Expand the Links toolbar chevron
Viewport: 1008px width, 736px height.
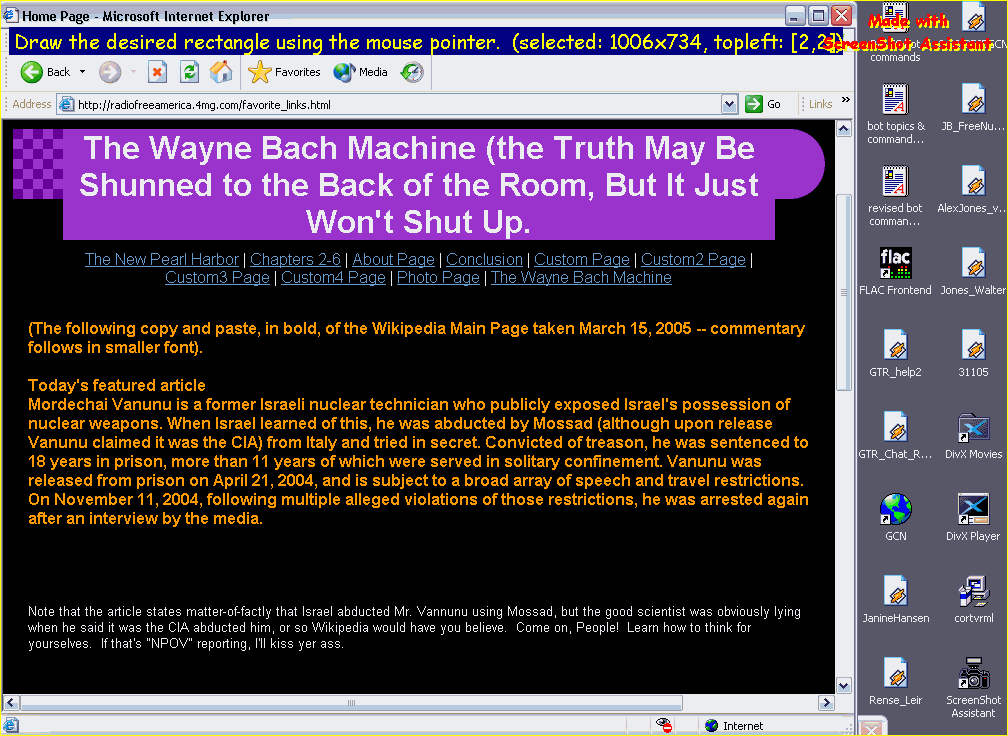[x=845, y=100]
